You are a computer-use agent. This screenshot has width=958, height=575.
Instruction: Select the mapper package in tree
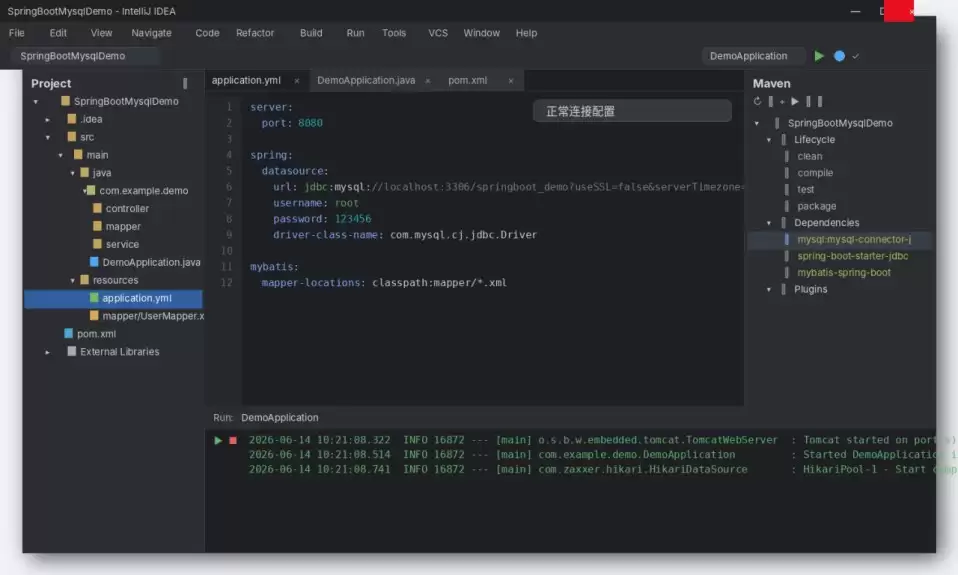(123, 227)
